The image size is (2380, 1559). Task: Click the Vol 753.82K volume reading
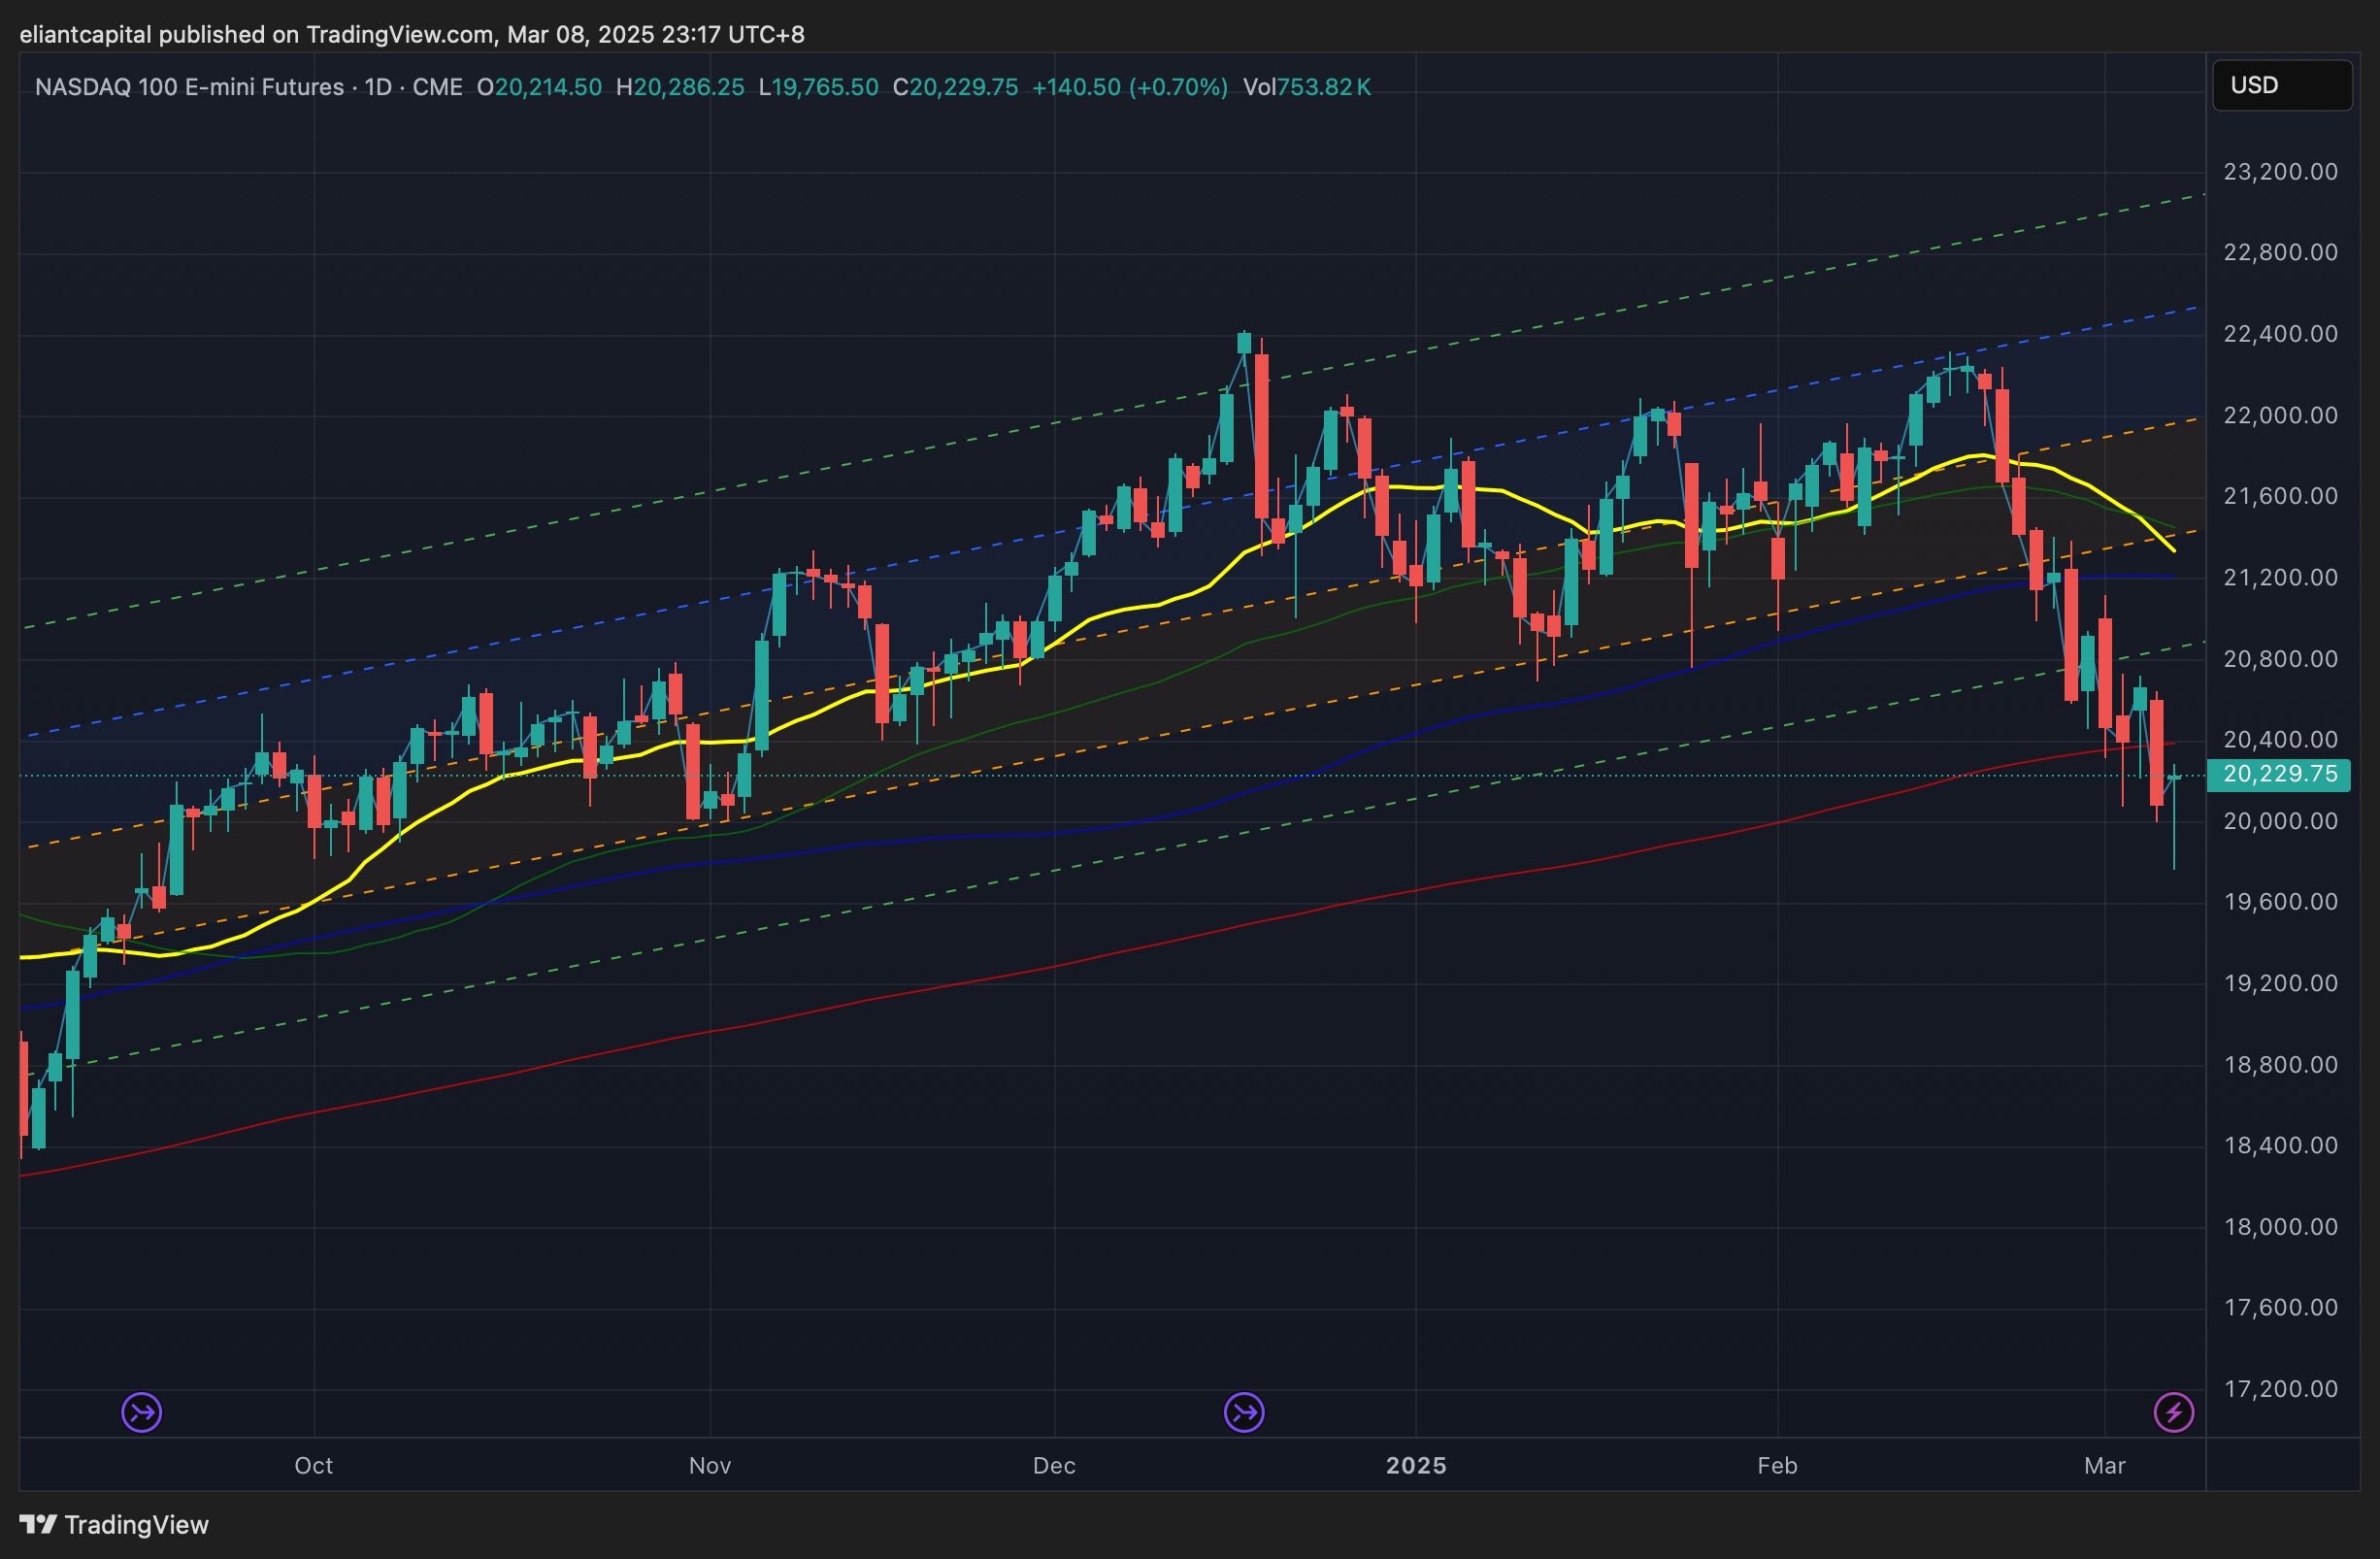pyautogui.click(x=1306, y=87)
